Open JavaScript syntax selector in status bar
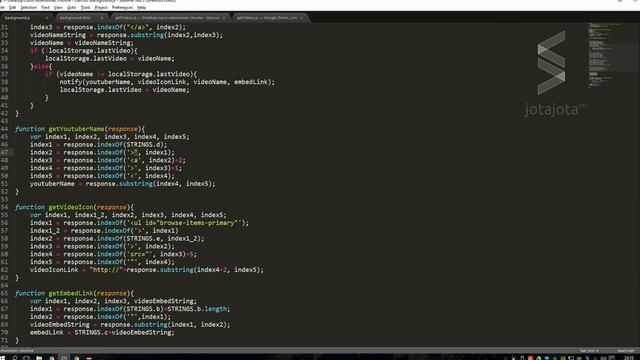This screenshot has width=640, height=360. pos(625,350)
